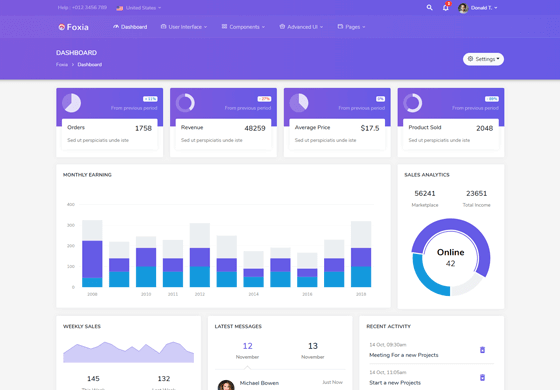Click the Orders value 1758

pyautogui.click(x=143, y=128)
